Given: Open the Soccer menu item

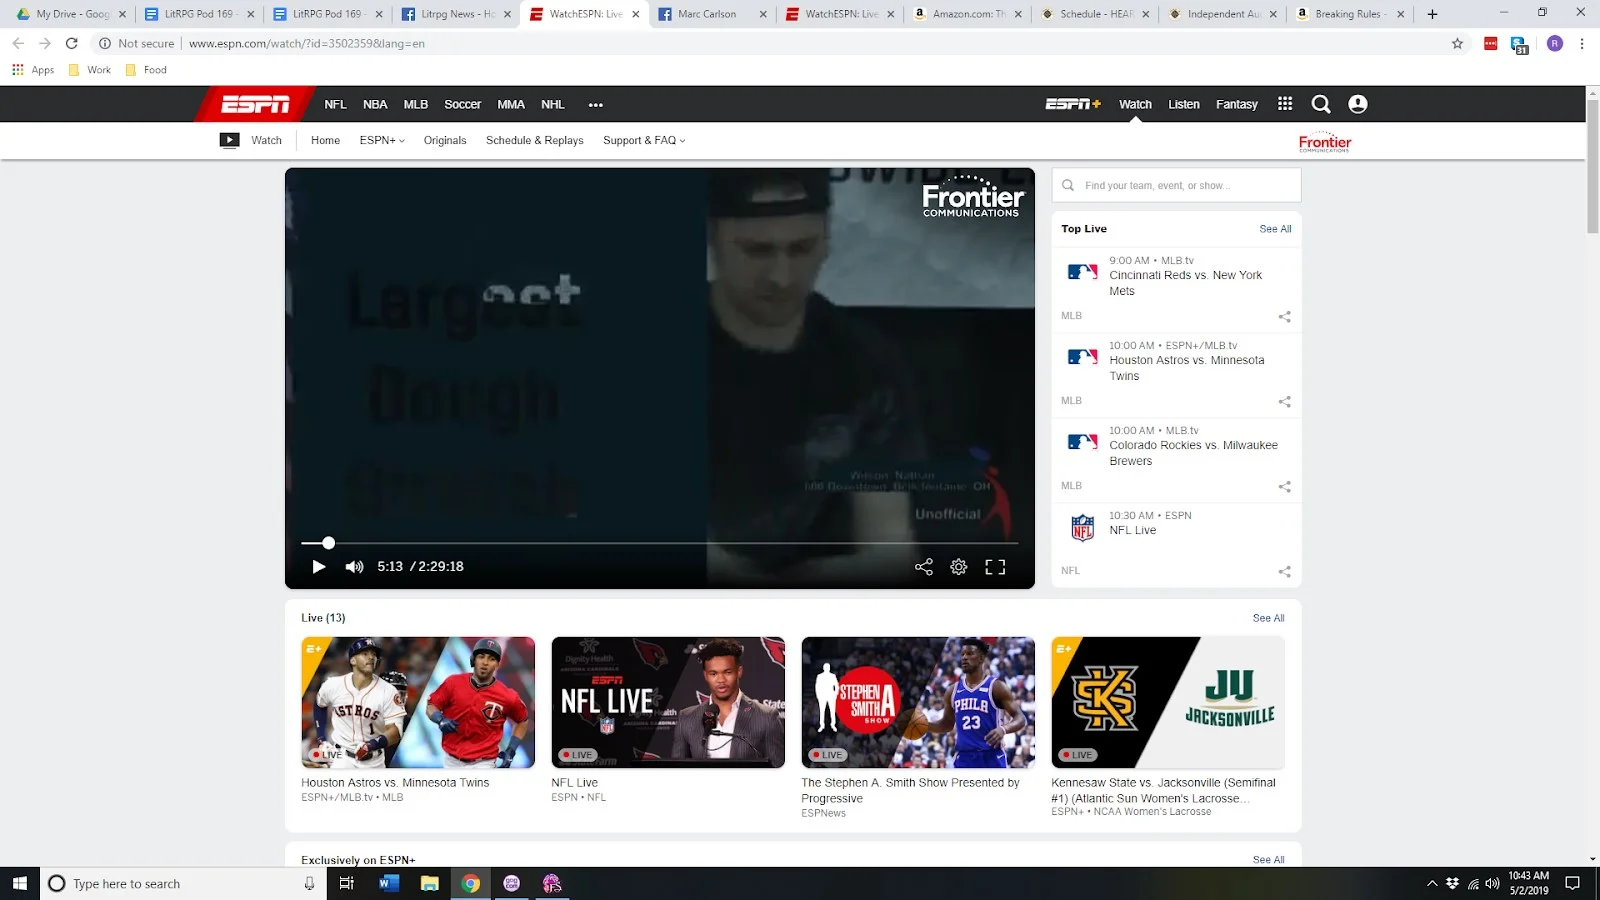Looking at the screenshot, I should 463,104.
